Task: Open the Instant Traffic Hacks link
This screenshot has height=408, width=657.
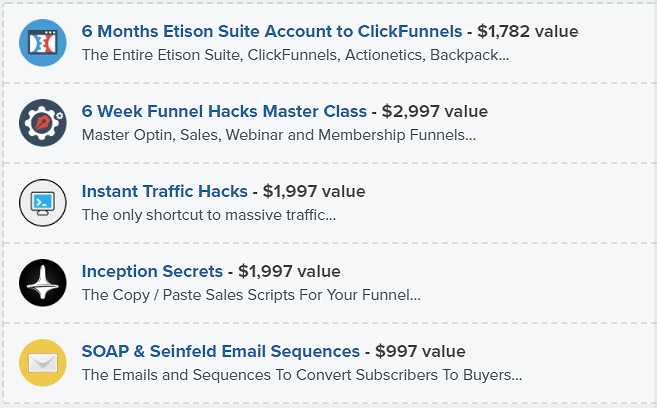Action: click(165, 191)
